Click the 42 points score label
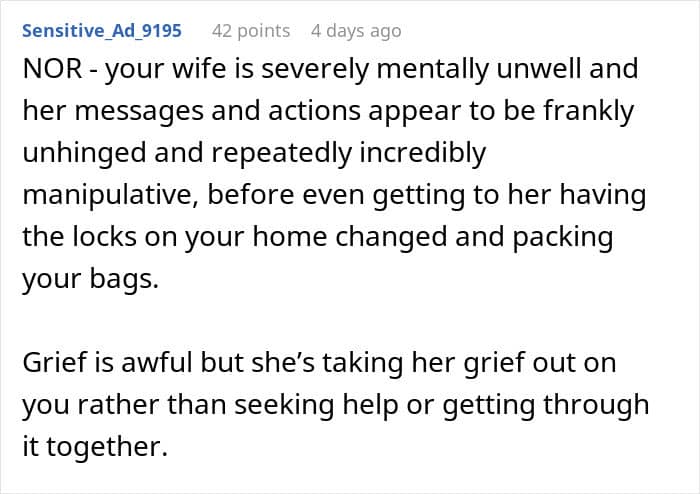The image size is (700, 494). (251, 31)
